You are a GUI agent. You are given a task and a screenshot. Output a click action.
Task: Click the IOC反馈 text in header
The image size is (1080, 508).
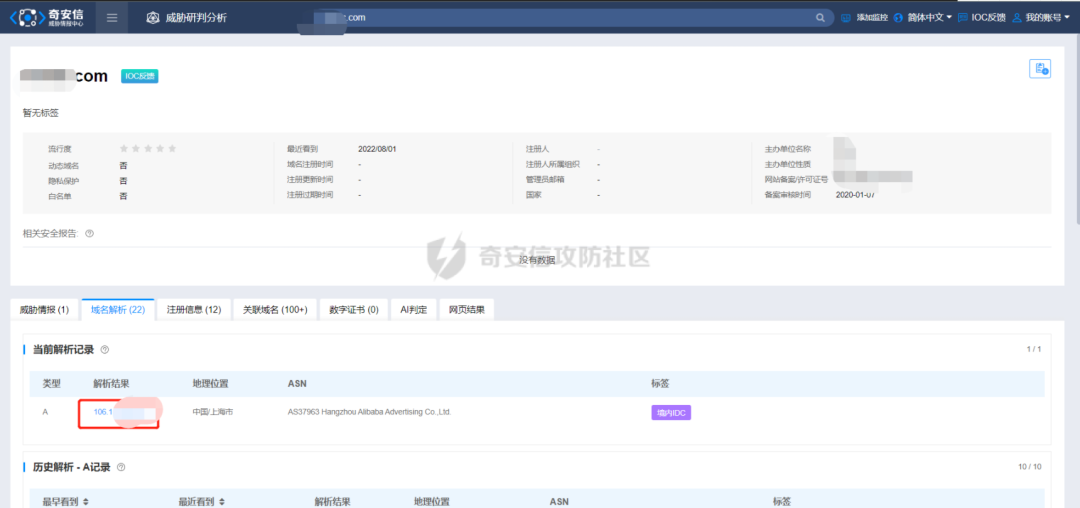click(988, 18)
